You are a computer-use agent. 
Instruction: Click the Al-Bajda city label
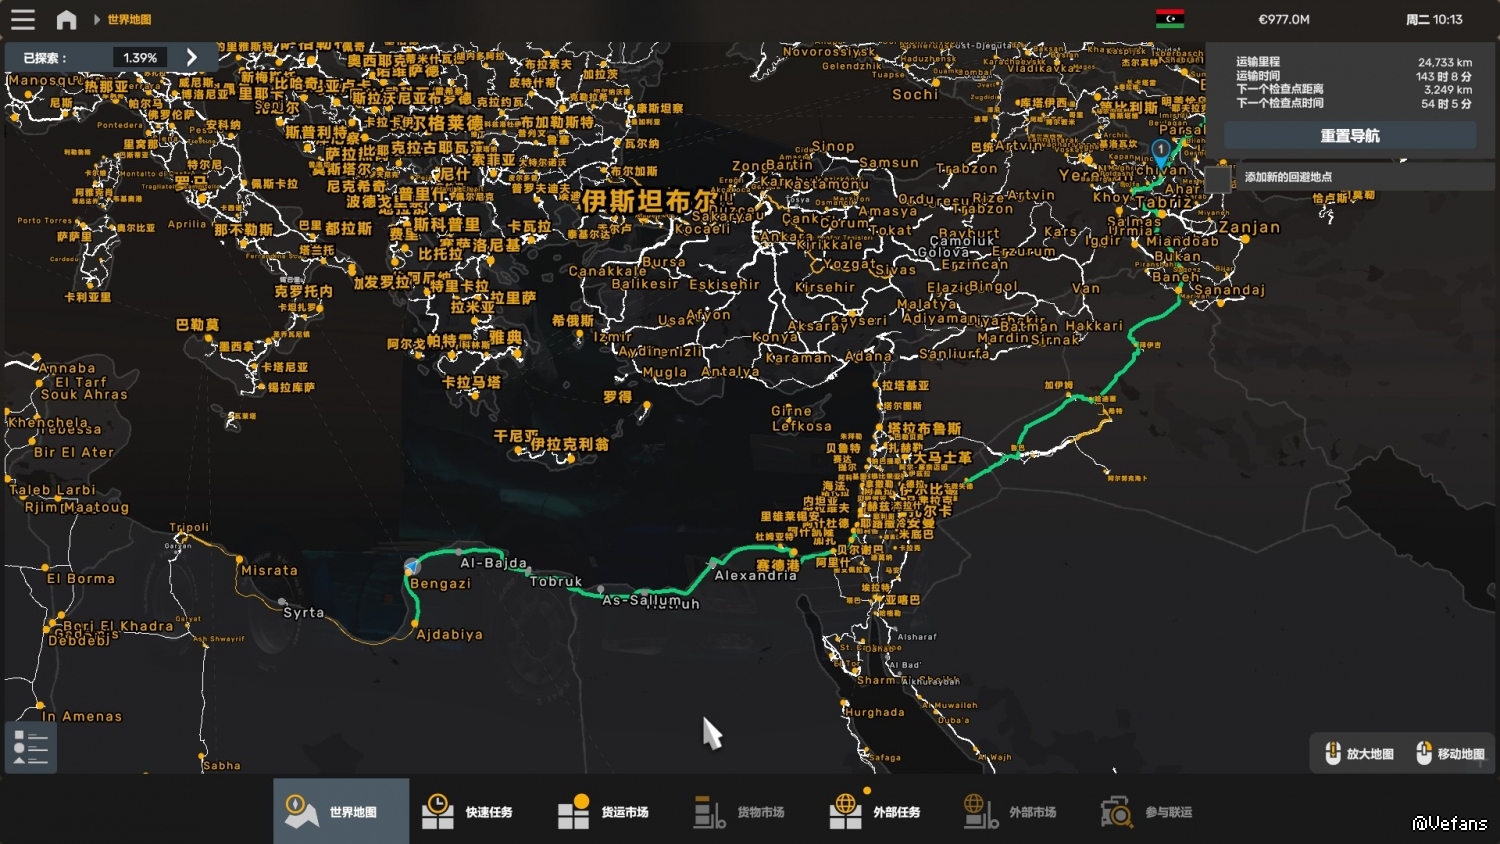[x=493, y=563]
